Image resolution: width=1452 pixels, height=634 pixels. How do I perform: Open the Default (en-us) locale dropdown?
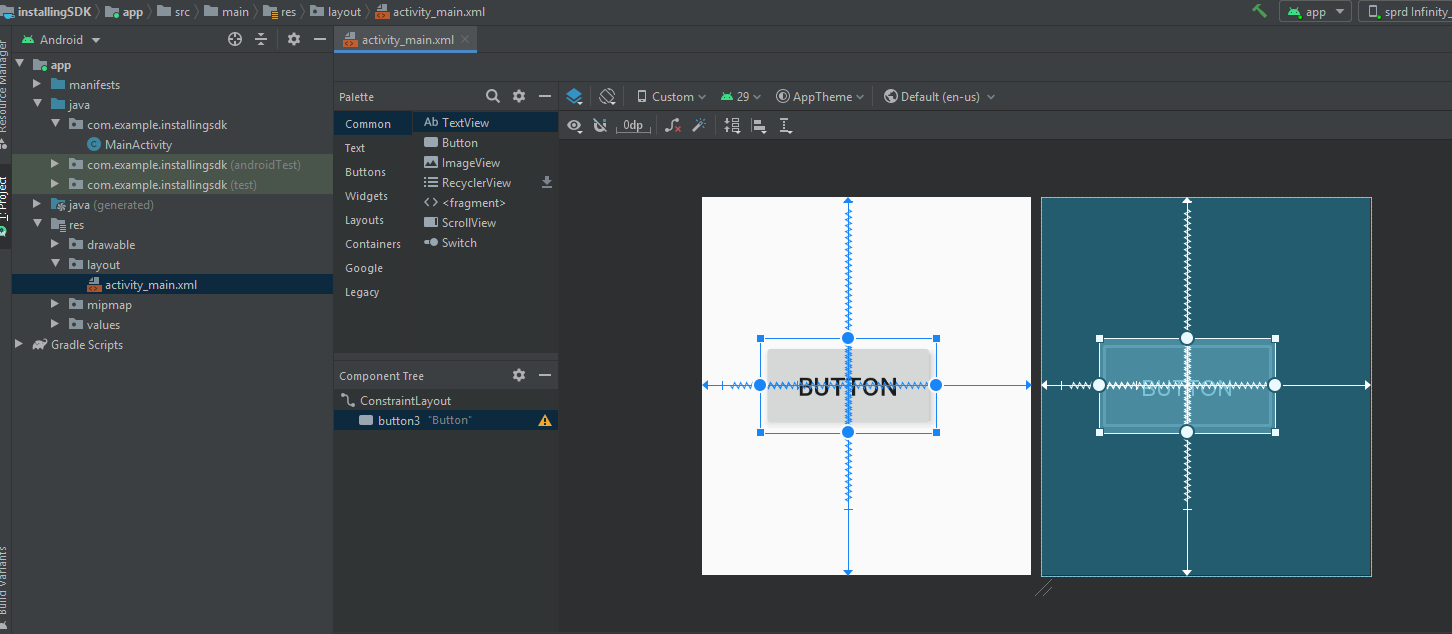coord(940,97)
